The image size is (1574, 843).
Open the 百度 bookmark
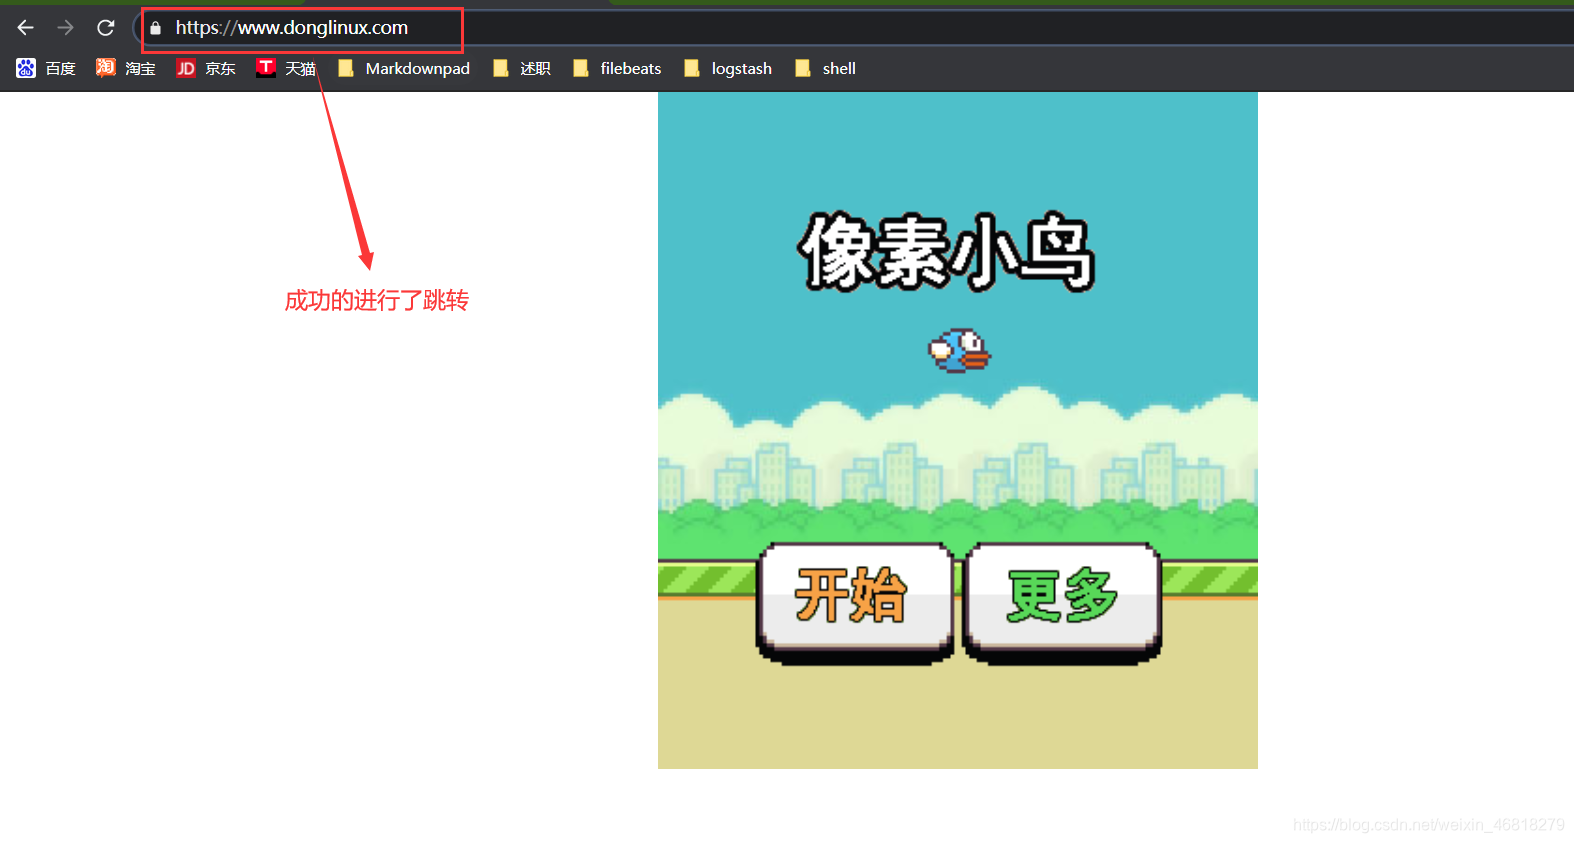point(46,68)
